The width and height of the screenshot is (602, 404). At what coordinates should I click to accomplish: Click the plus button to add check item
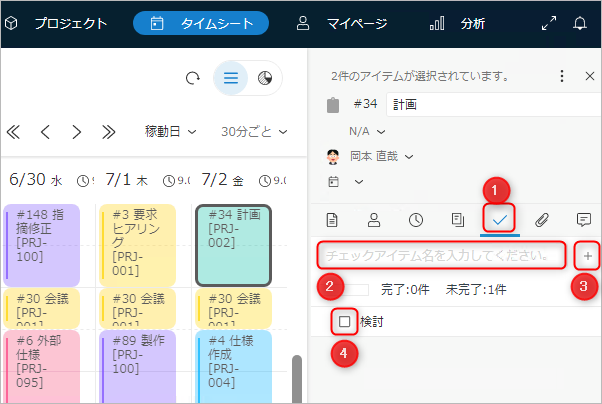[x=588, y=256]
